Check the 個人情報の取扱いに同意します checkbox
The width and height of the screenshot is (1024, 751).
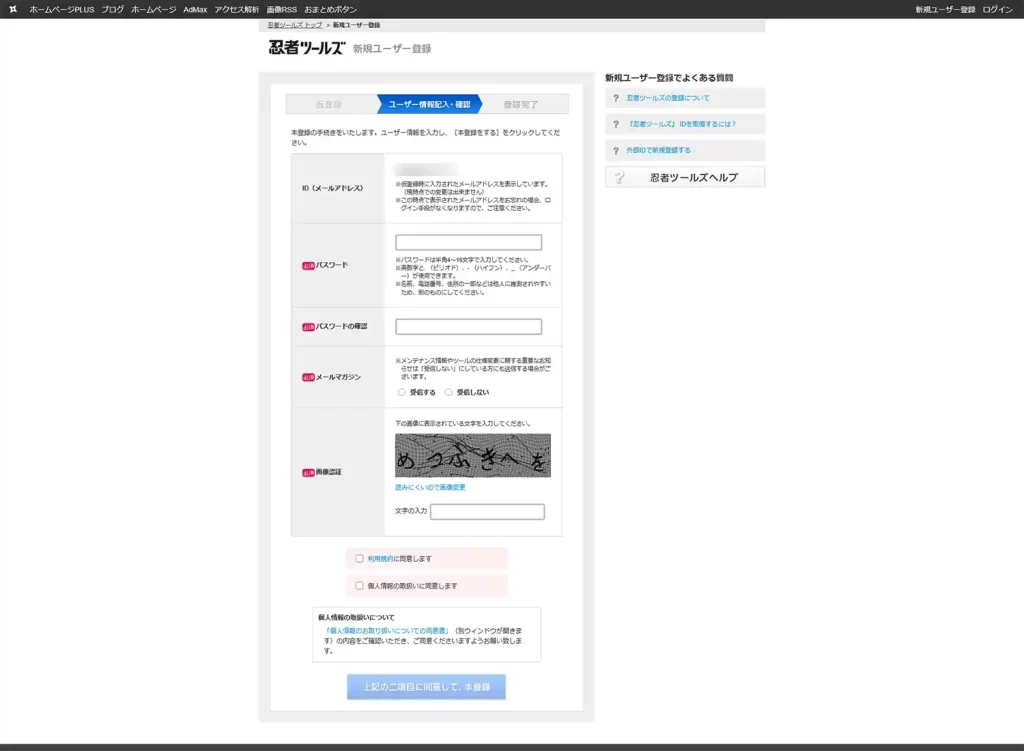pos(359,585)
